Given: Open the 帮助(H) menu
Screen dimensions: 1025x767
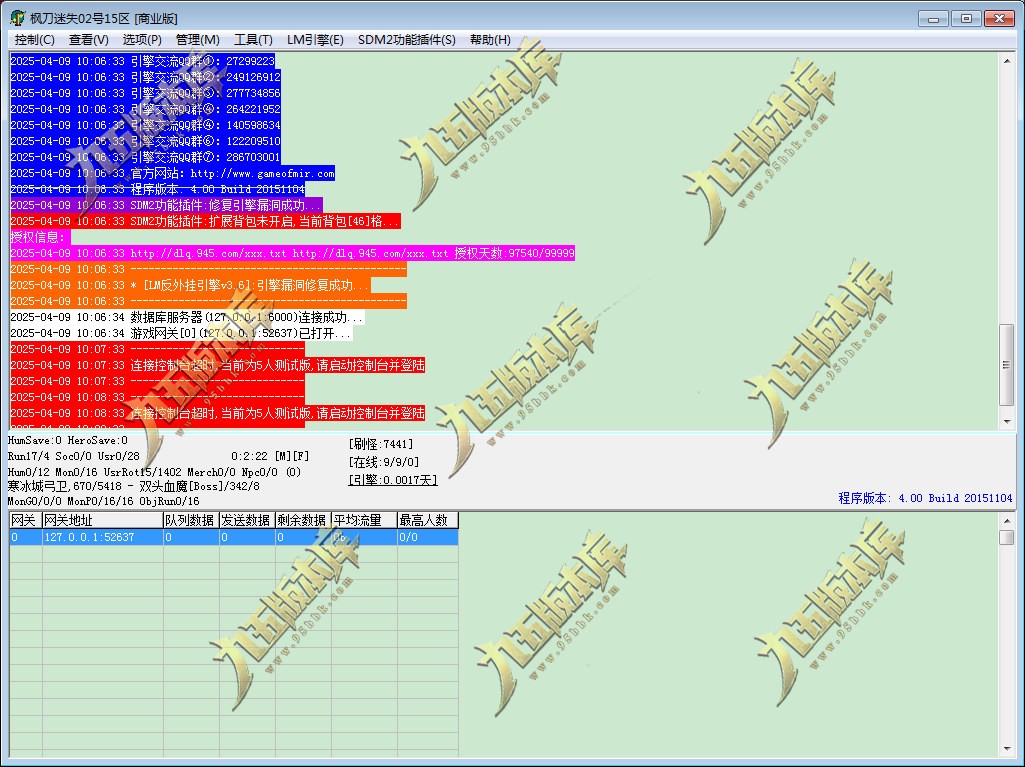Looking at the screenshot, I should pos(490,40).
